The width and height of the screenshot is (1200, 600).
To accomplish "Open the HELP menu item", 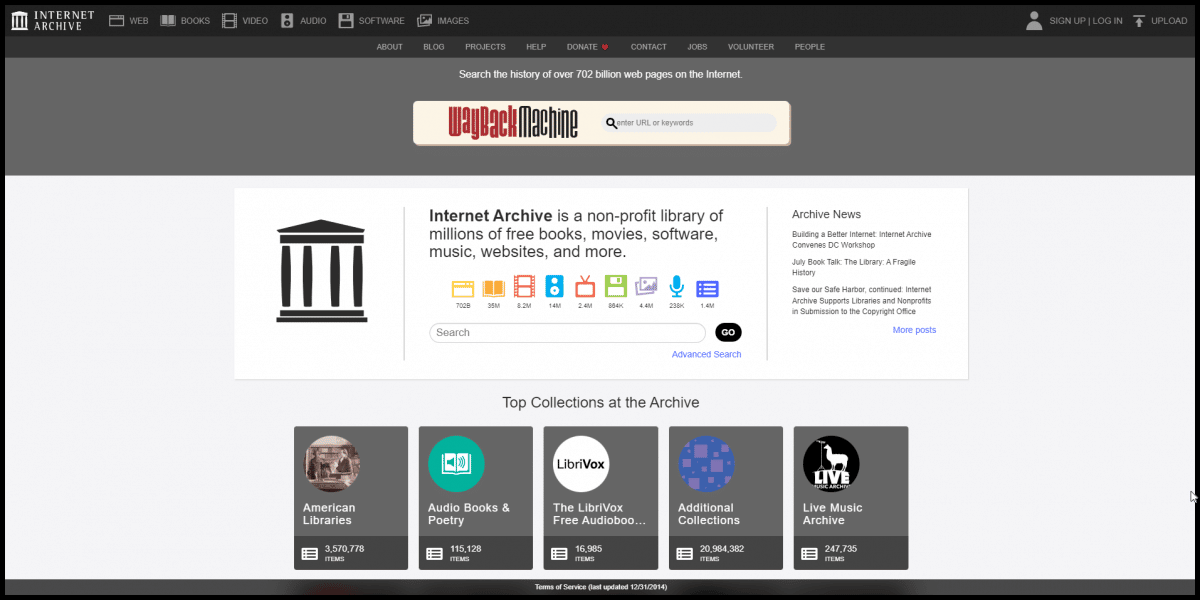I will [x=536, y=47].
